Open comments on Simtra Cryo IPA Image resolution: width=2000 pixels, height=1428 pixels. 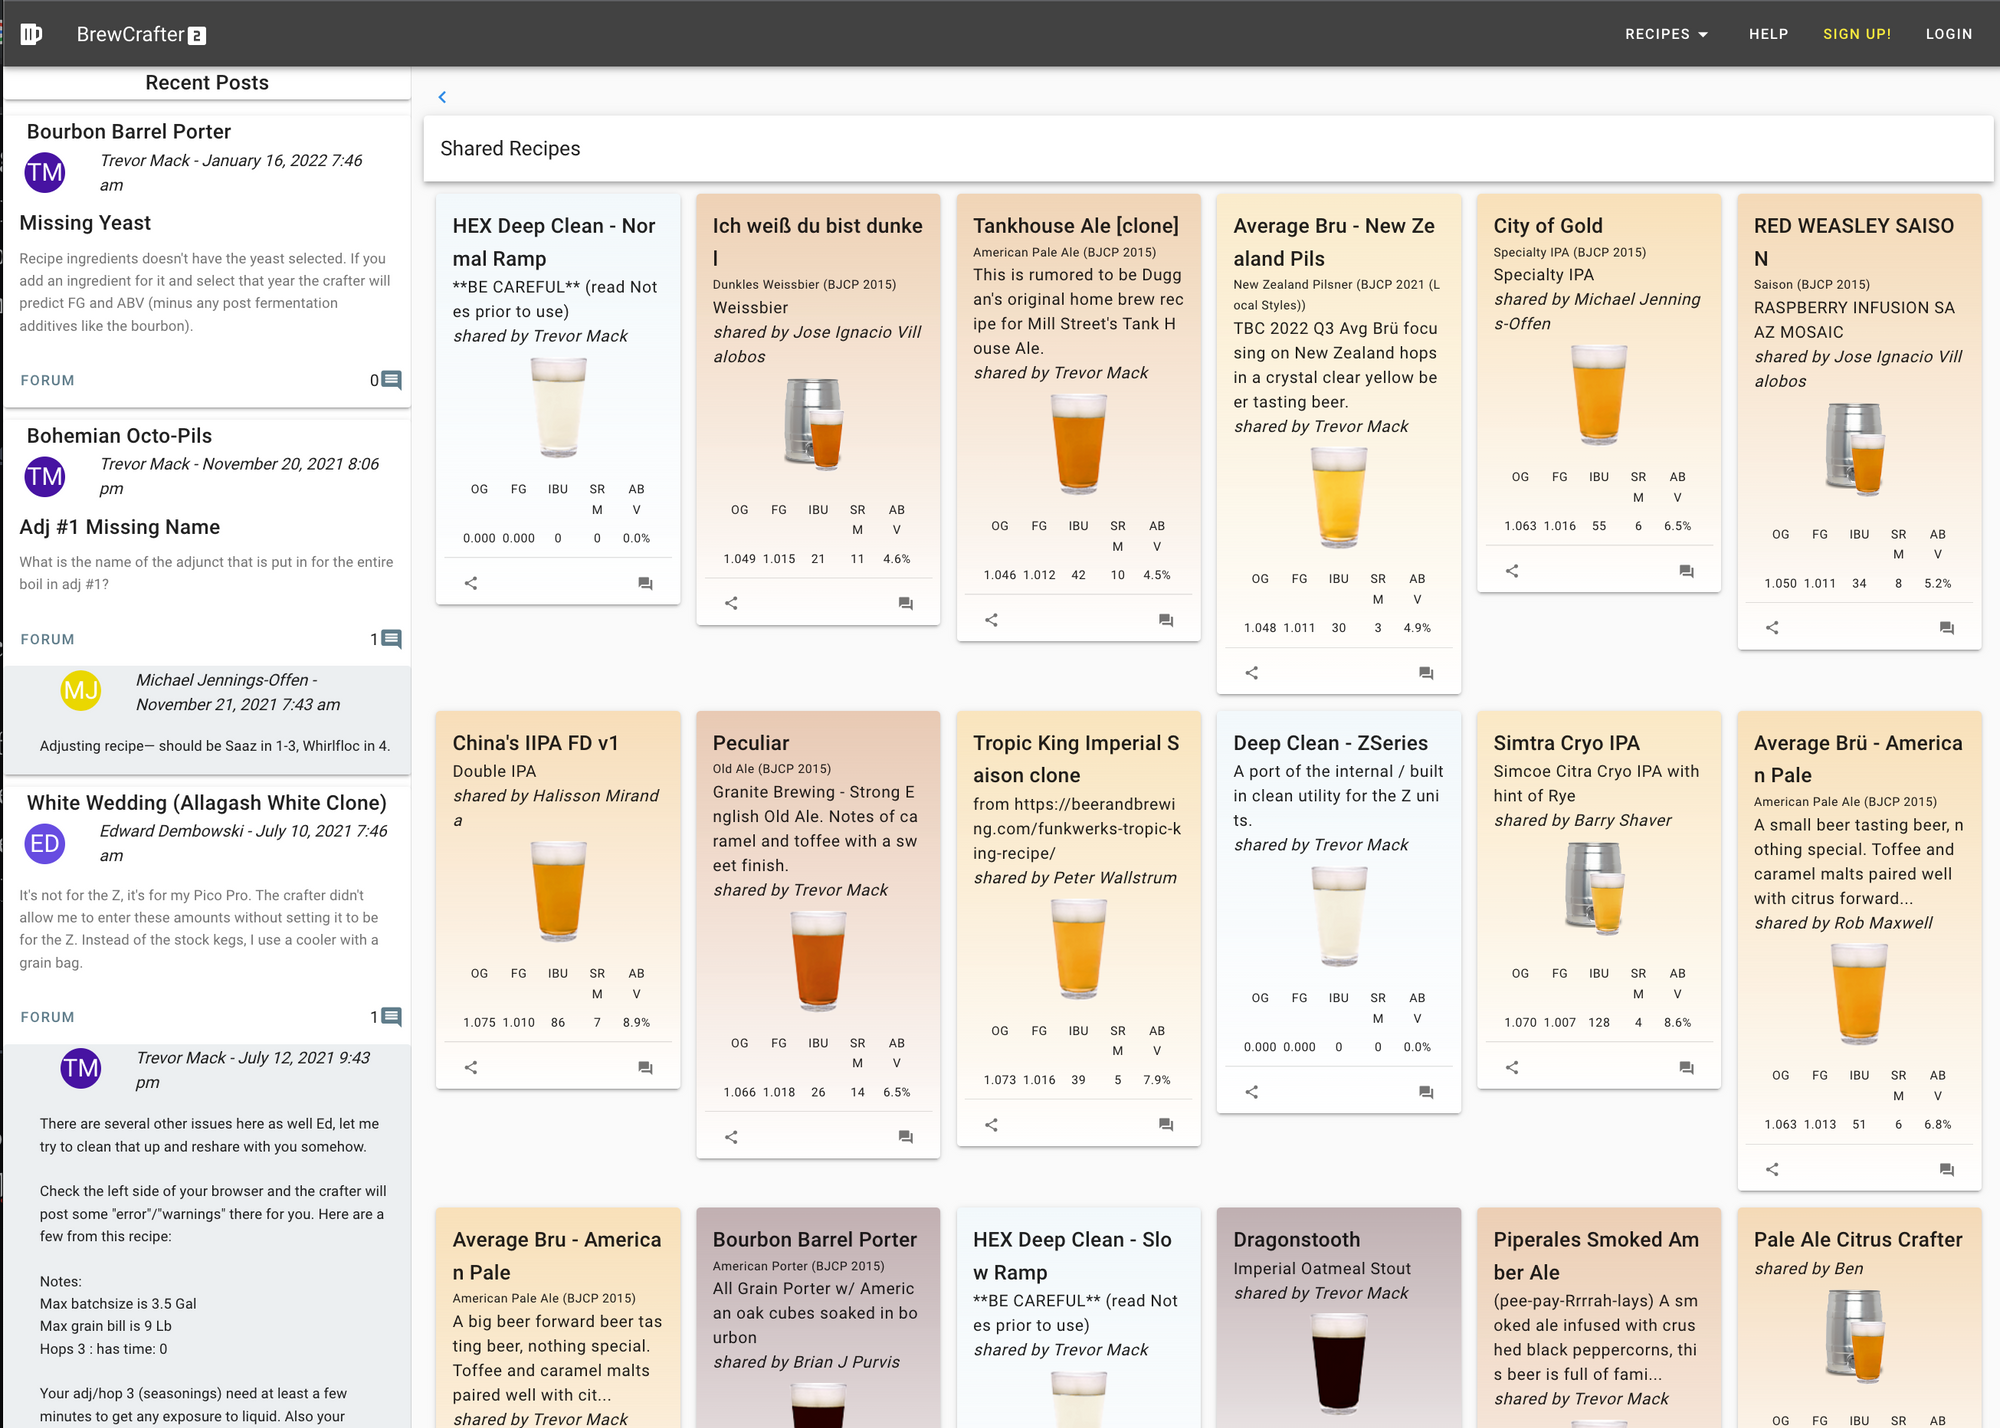pos(1686,1068)
